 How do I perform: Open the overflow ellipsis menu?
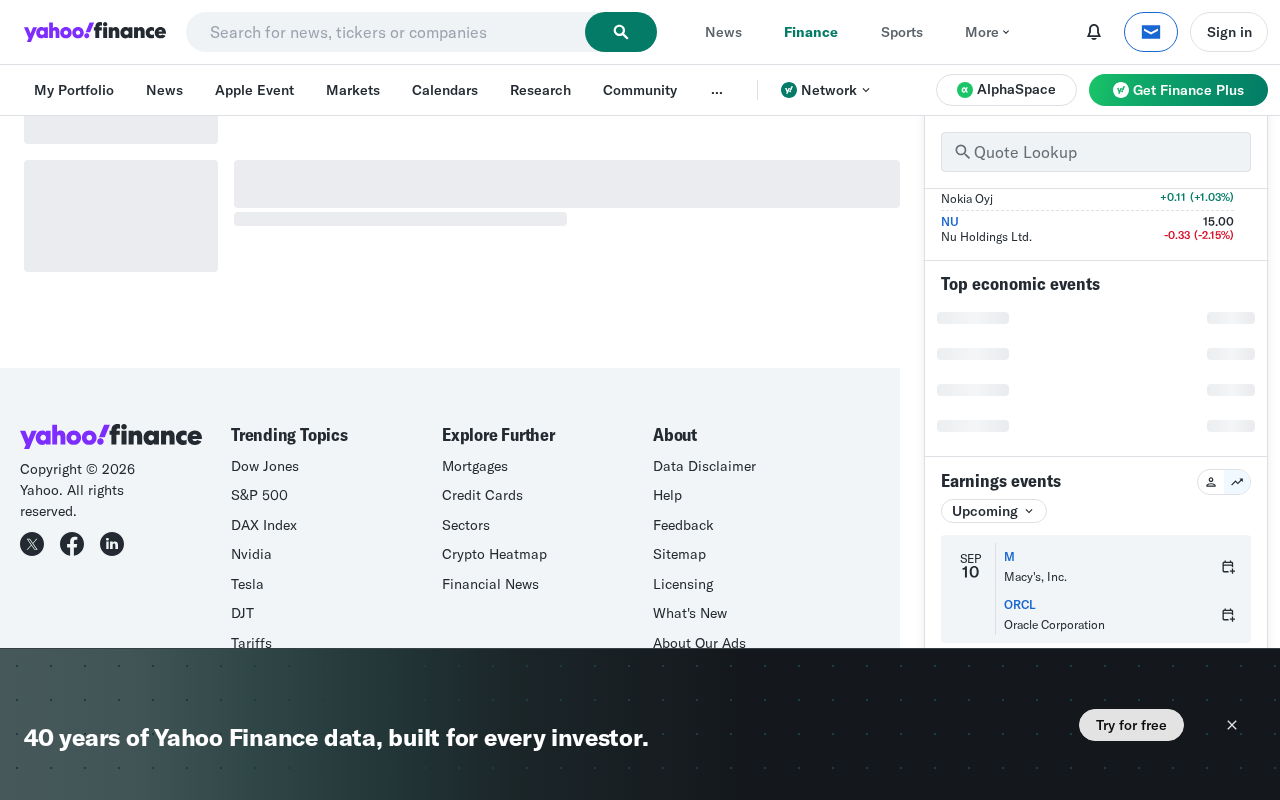coord(717,90)
